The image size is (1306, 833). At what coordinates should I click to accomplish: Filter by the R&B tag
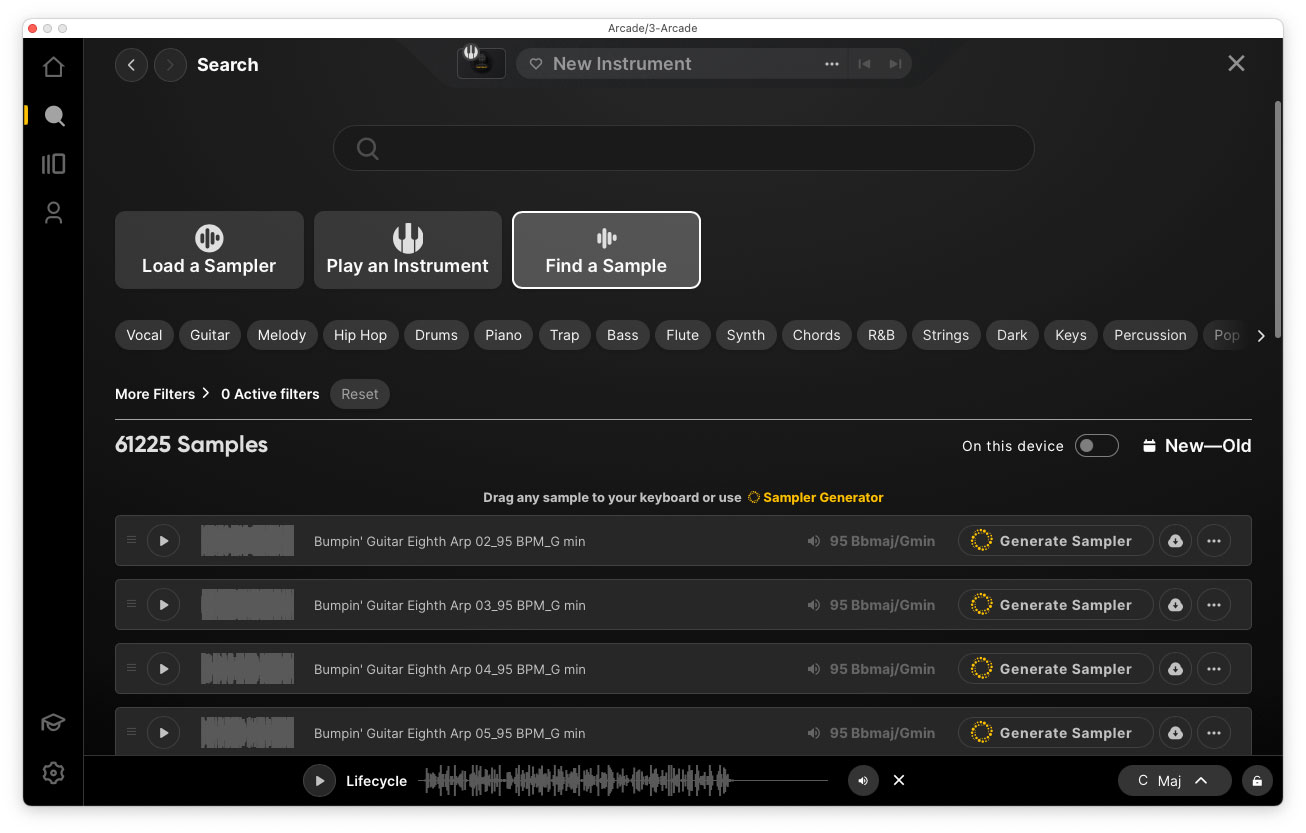click(881, 335)
